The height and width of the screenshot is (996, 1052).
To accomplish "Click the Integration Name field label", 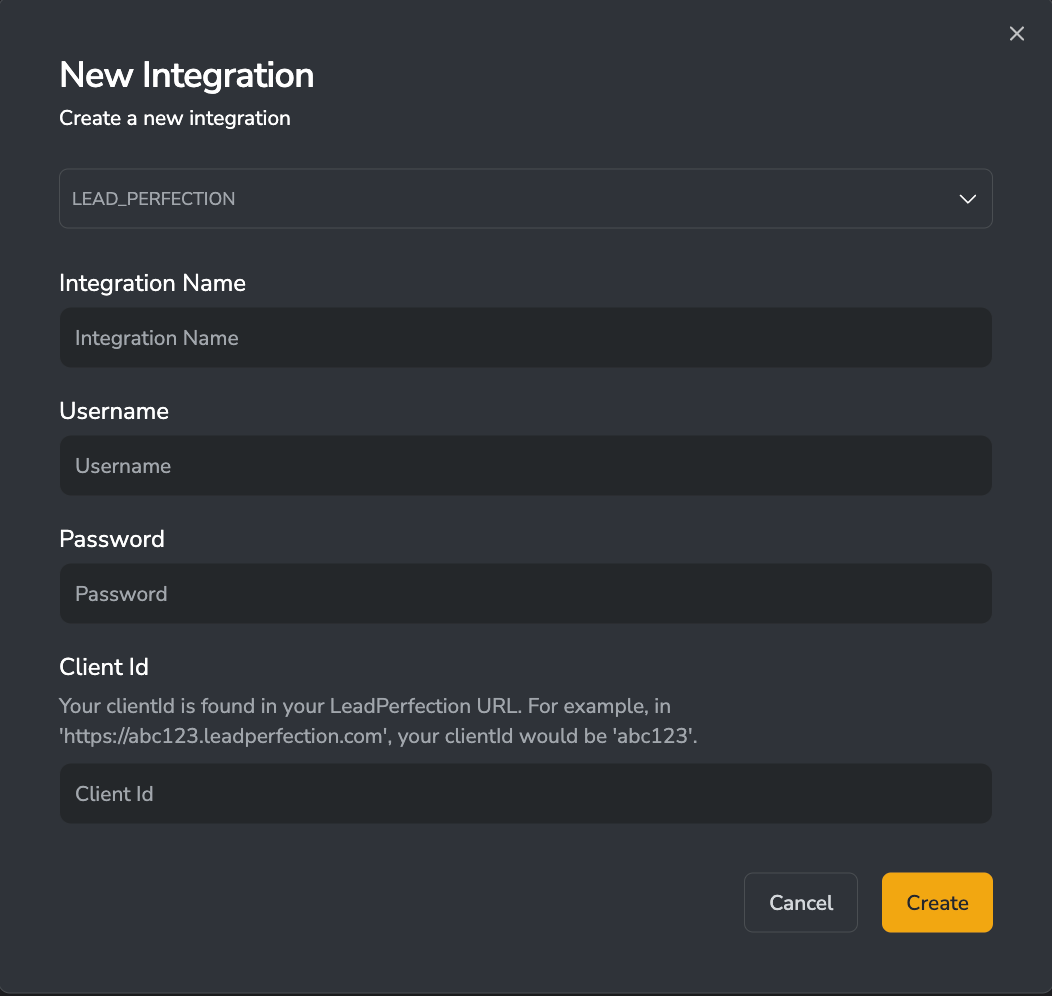I will 152,284.
